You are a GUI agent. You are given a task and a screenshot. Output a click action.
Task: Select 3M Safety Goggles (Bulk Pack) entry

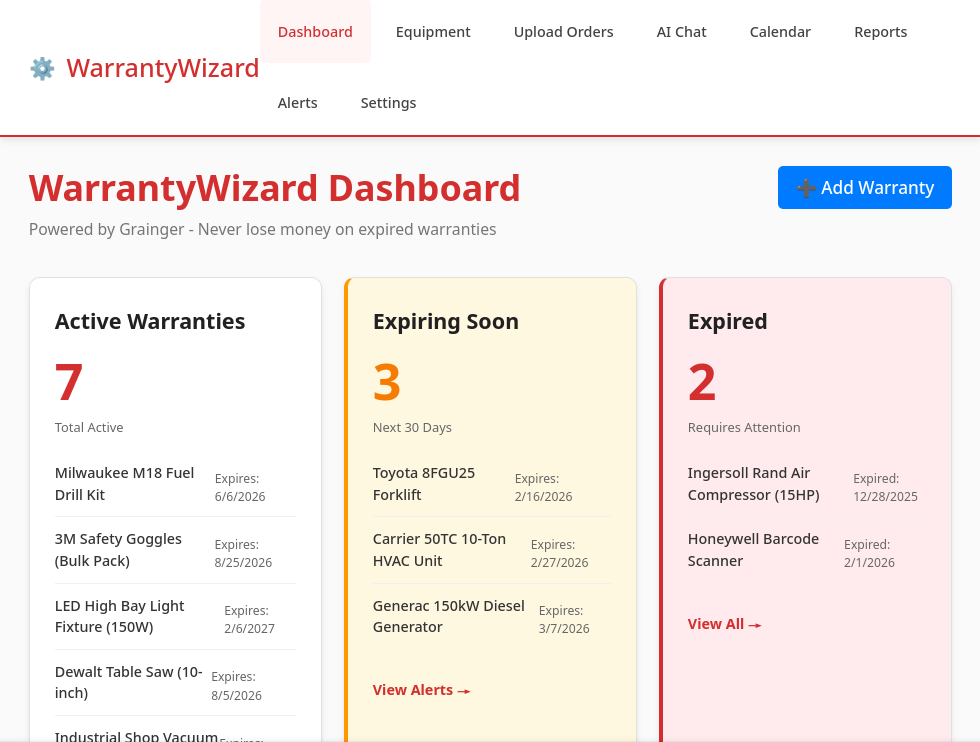pos(175,551)
